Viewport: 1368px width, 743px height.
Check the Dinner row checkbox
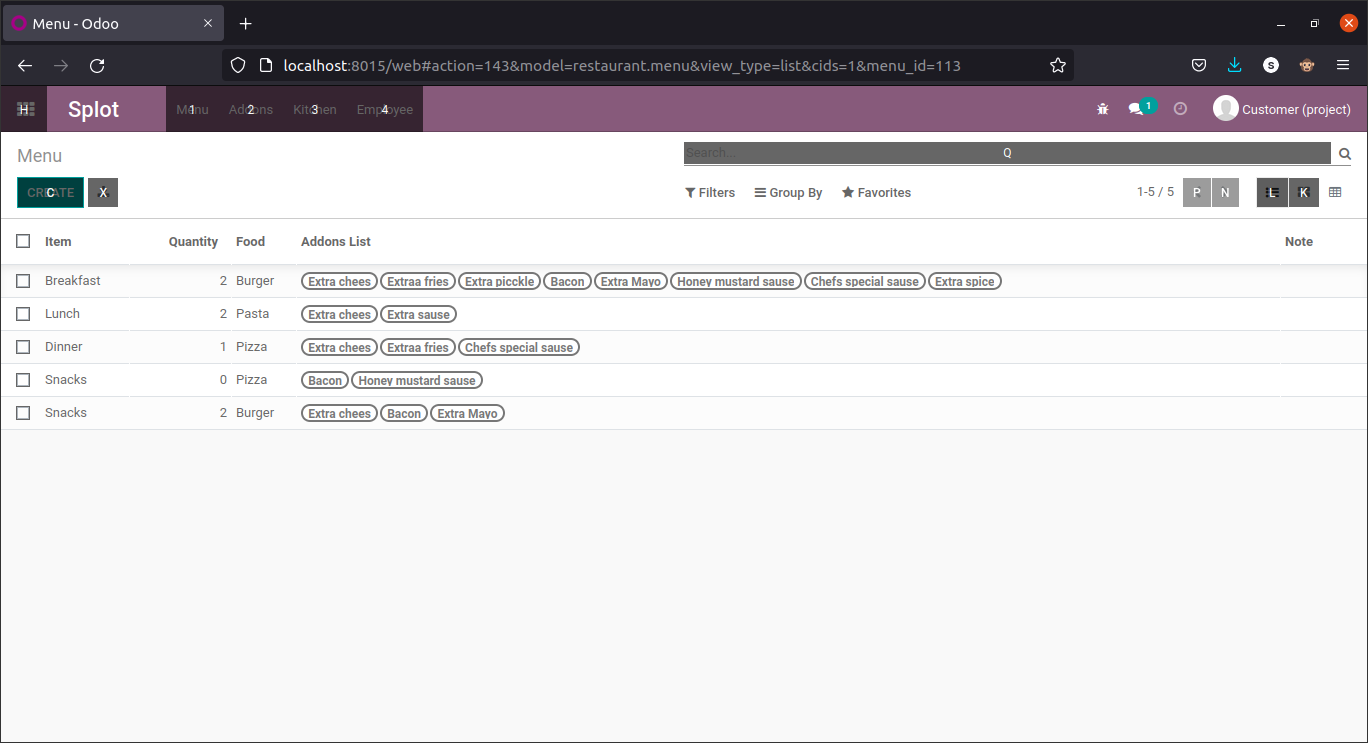pos(23,346)
